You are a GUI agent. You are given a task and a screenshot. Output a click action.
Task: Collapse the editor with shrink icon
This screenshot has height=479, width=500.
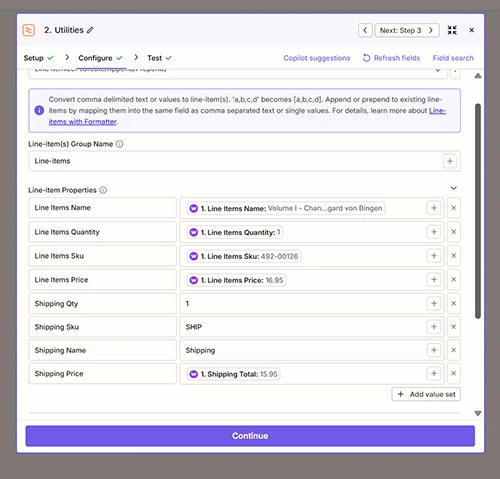[x=452, y=30]
